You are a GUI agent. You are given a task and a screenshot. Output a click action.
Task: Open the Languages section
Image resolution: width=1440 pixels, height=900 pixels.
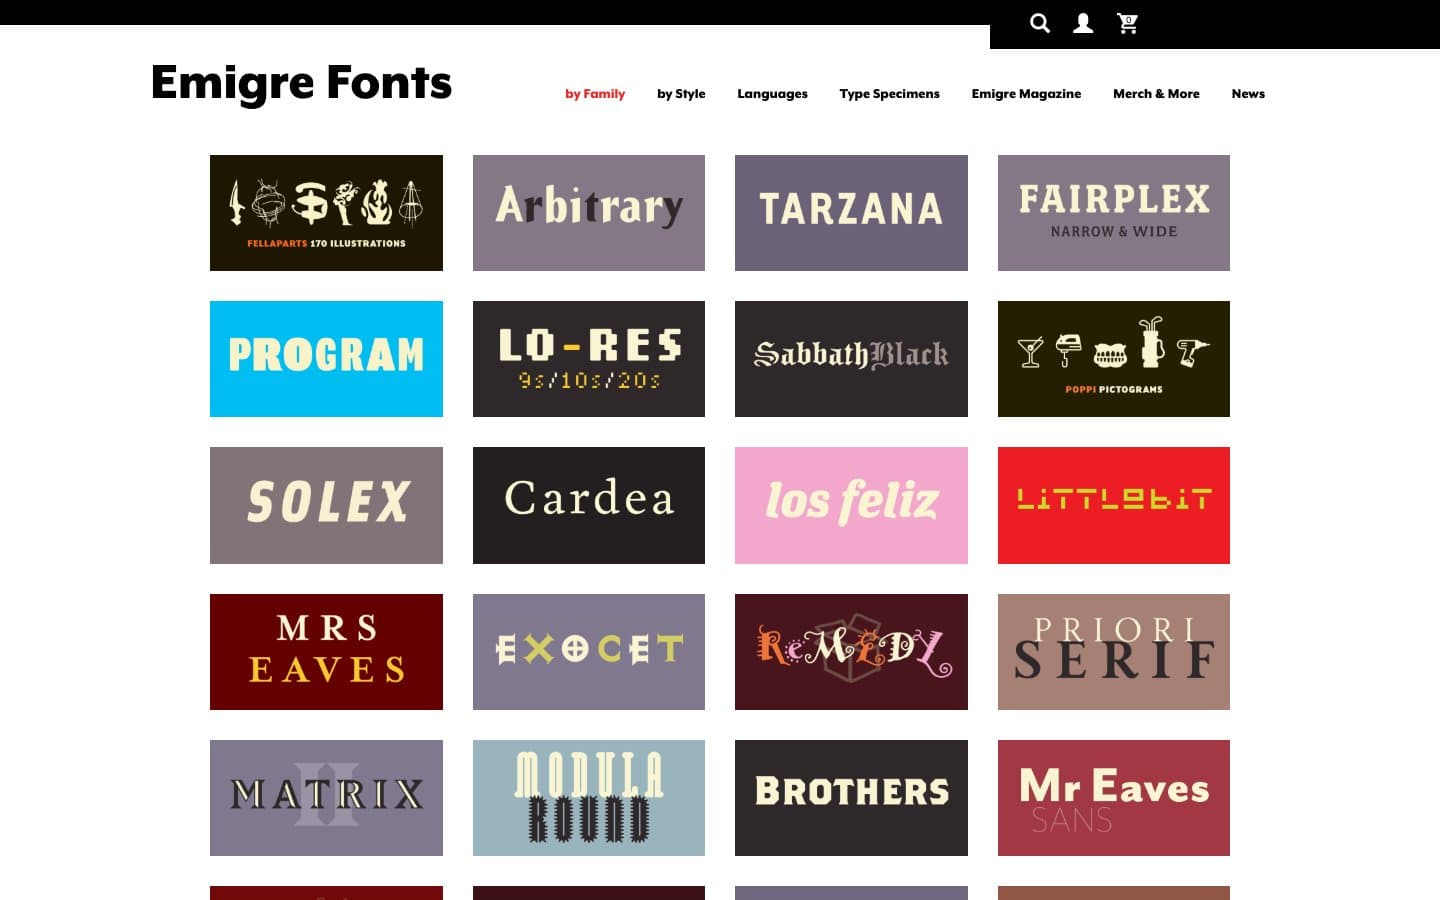772,93
